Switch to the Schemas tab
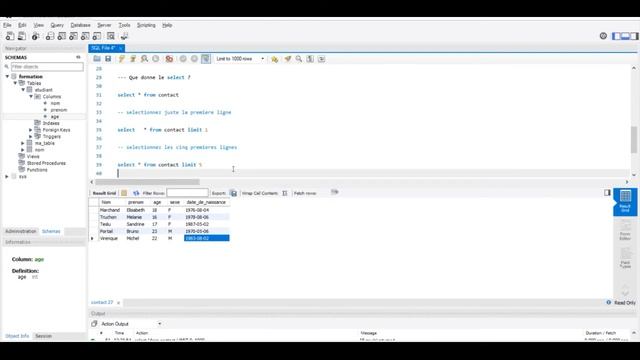 [x=51, y=231]
